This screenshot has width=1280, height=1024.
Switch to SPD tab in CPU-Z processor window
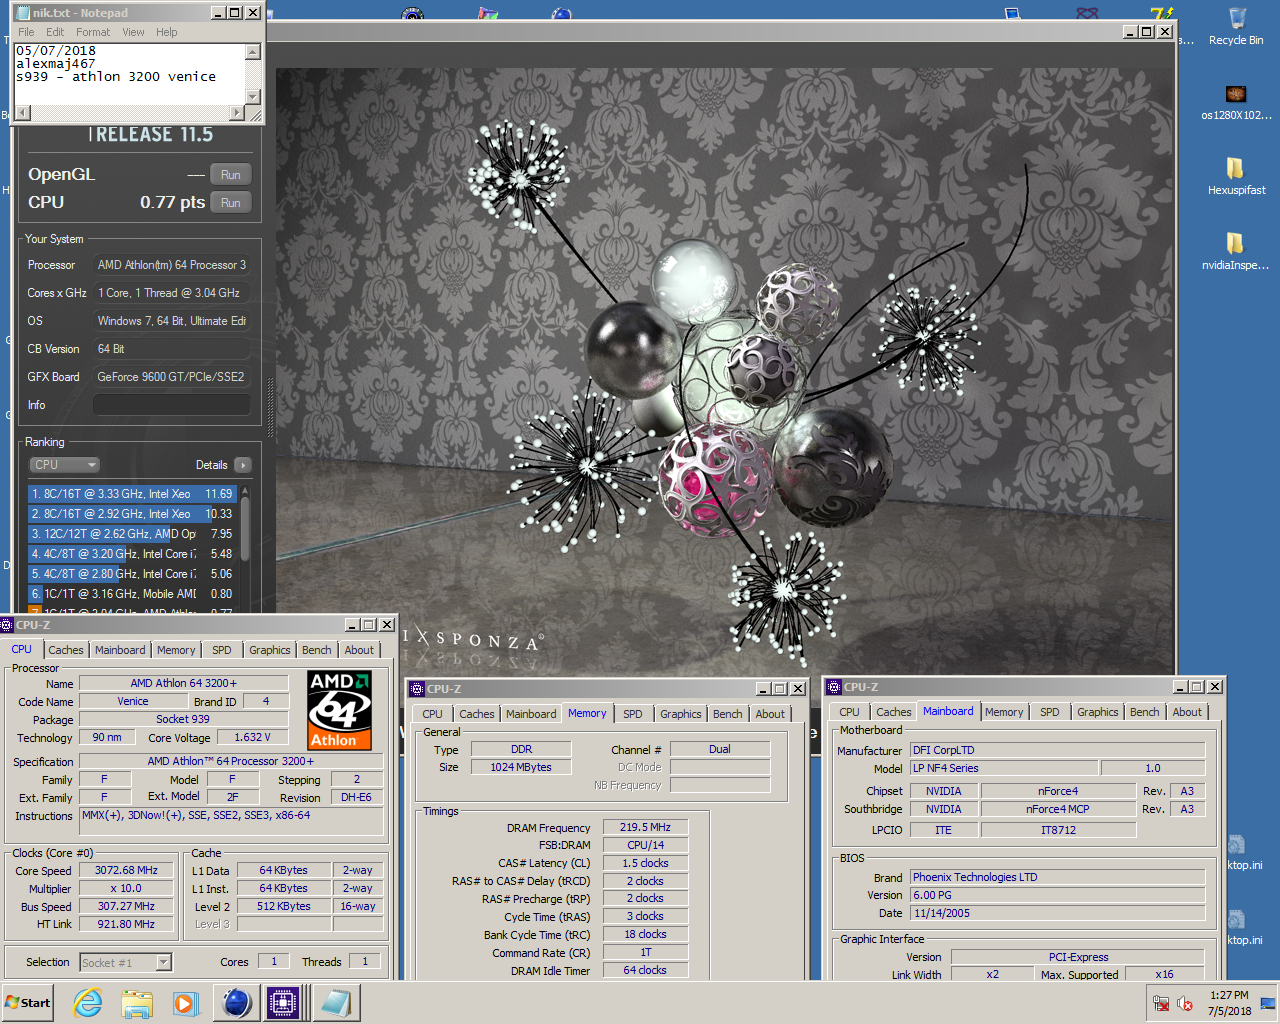222,650
